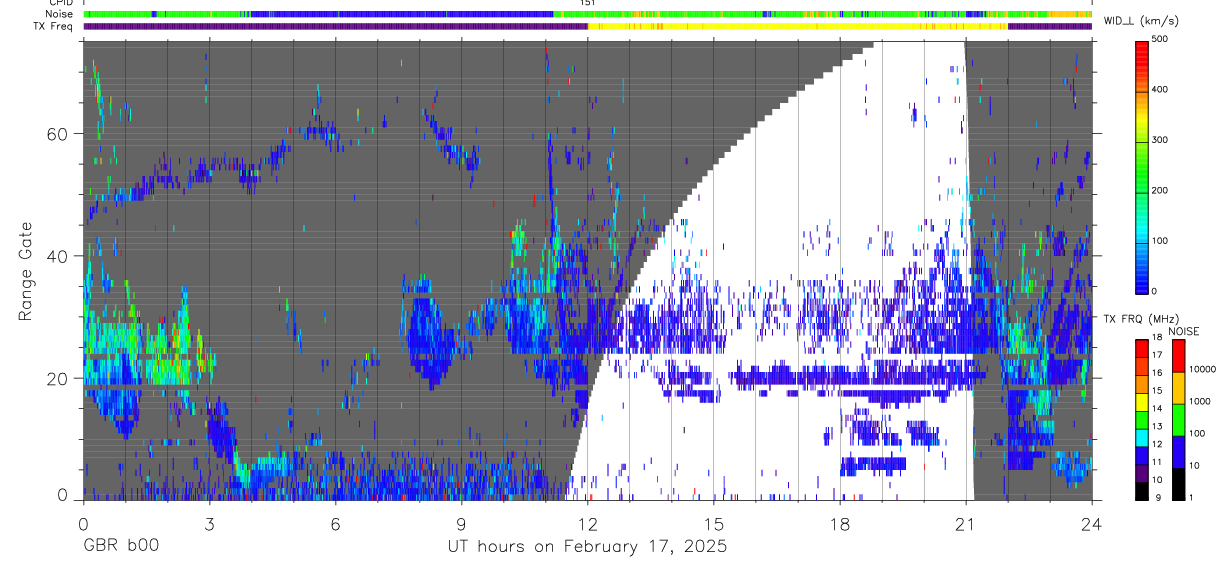The image size is (1228, 567).
Task: Pick the blue segment of NOISE legend
Action: [1178, 452]
